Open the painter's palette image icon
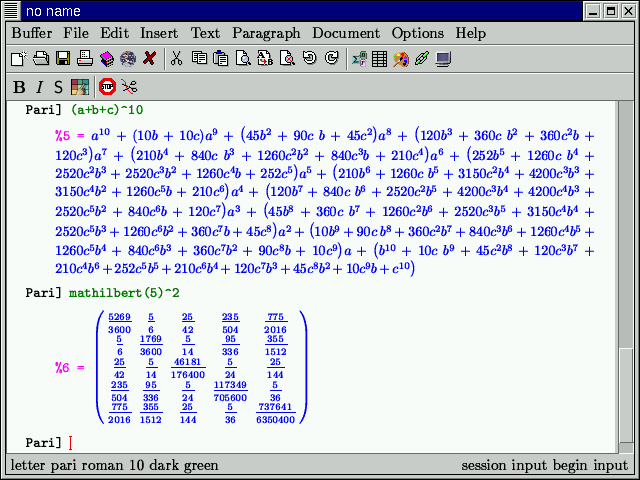This screenshot has height=480, width=640. pyautogui.click(x=401, y=60)
